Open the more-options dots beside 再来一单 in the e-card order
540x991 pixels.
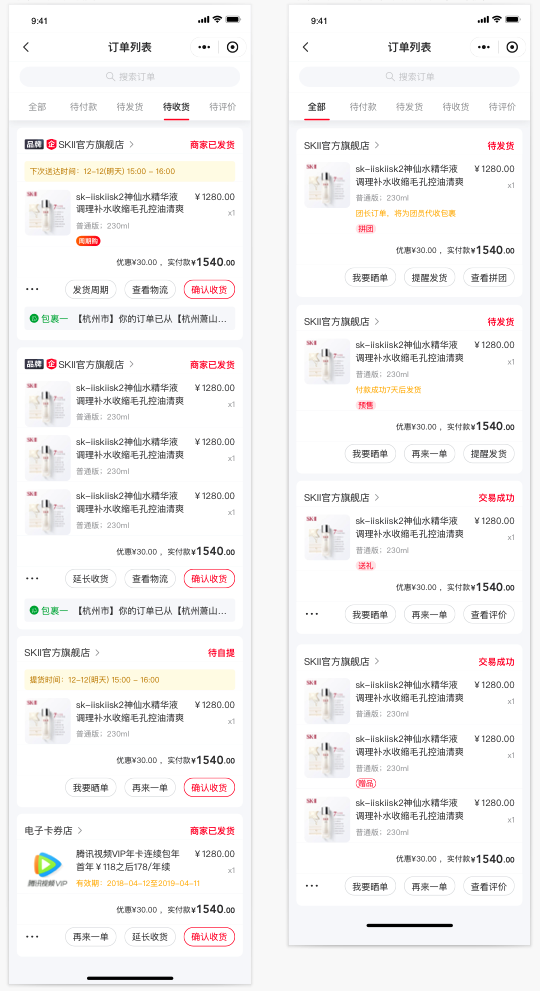pos(32,936)
